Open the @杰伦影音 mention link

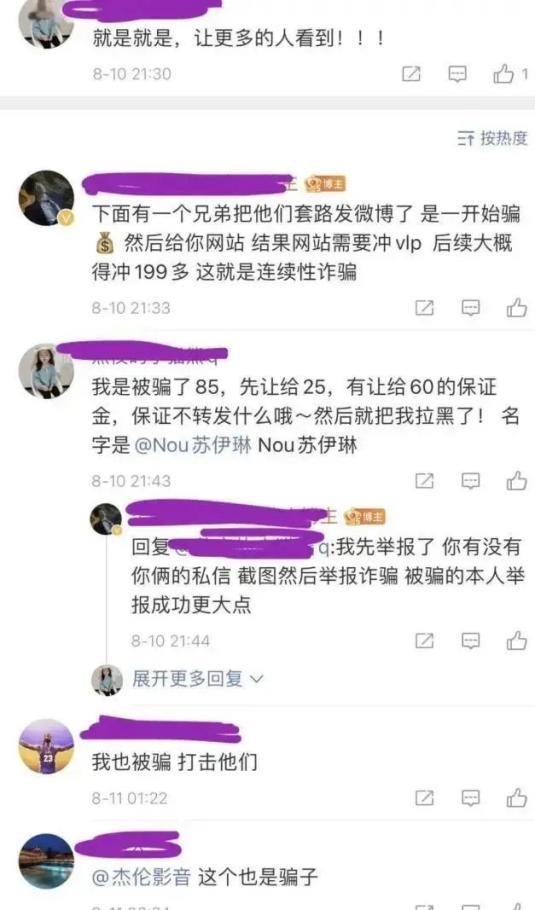[x=141, y=876]
